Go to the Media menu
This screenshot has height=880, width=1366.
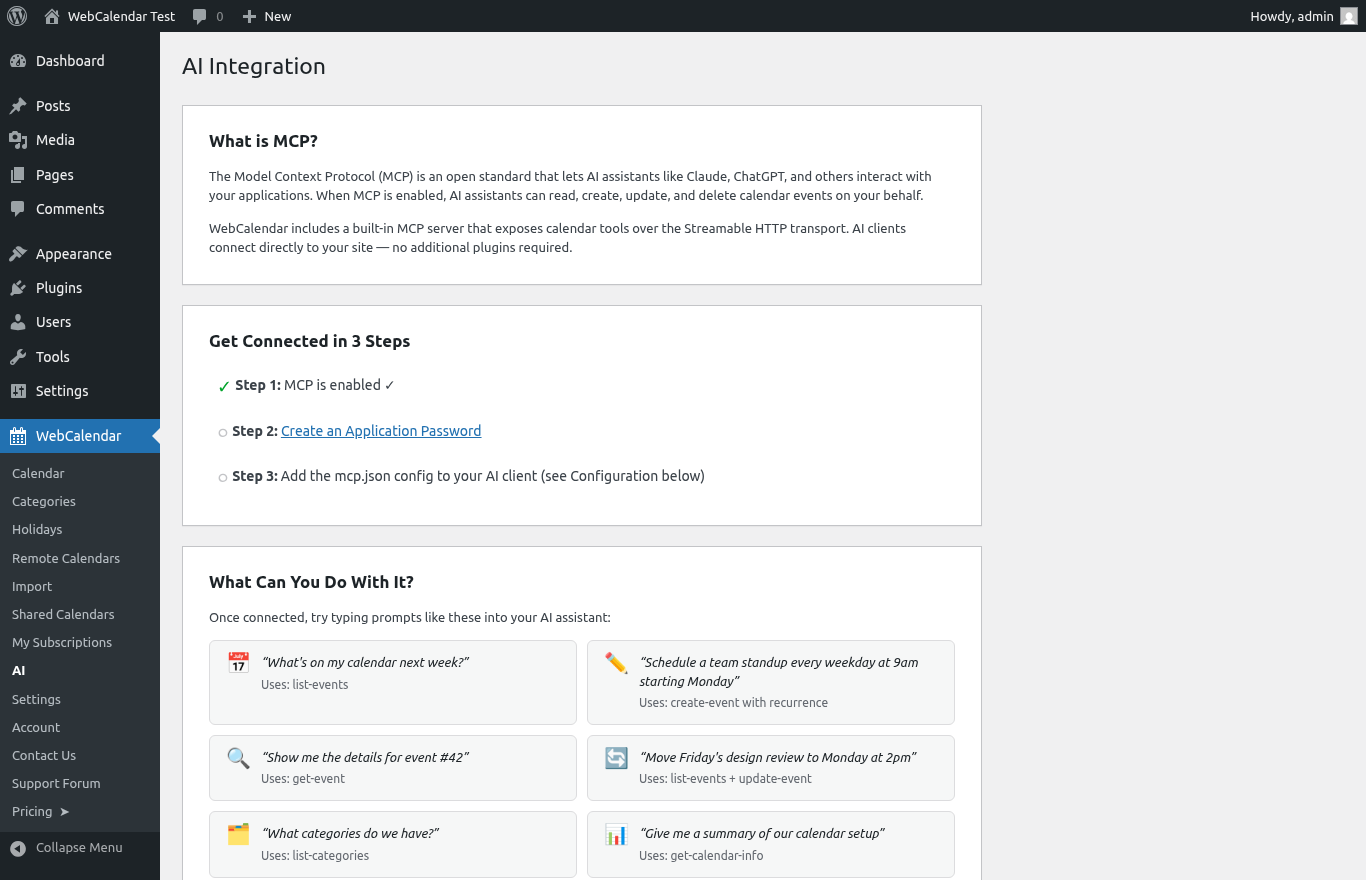pos(80,140)
